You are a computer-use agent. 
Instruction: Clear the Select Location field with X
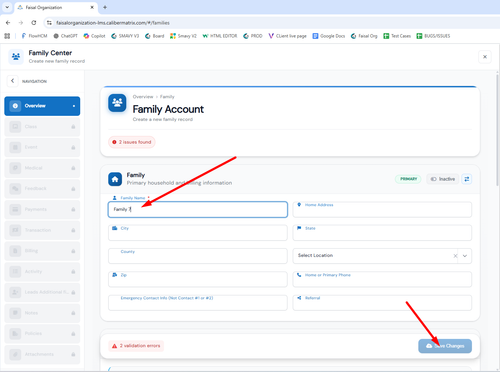455,256
